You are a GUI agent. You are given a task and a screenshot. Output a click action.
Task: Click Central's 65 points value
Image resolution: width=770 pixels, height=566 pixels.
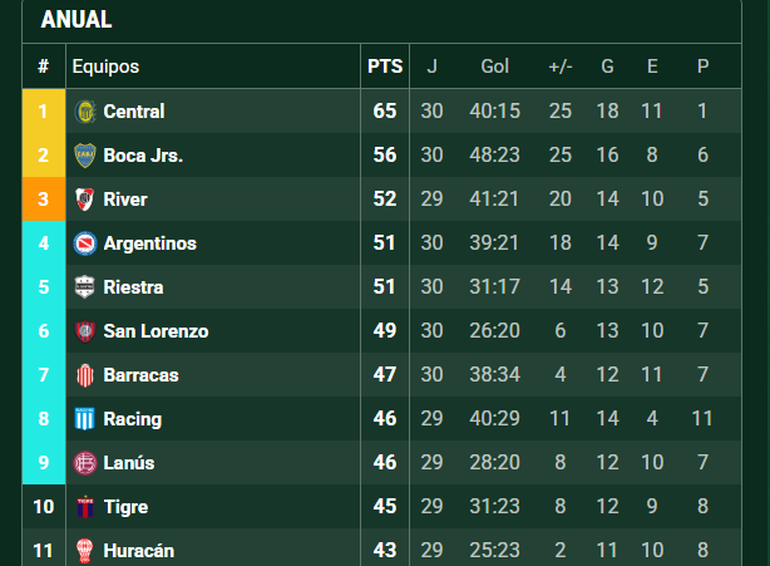point(385,111)
